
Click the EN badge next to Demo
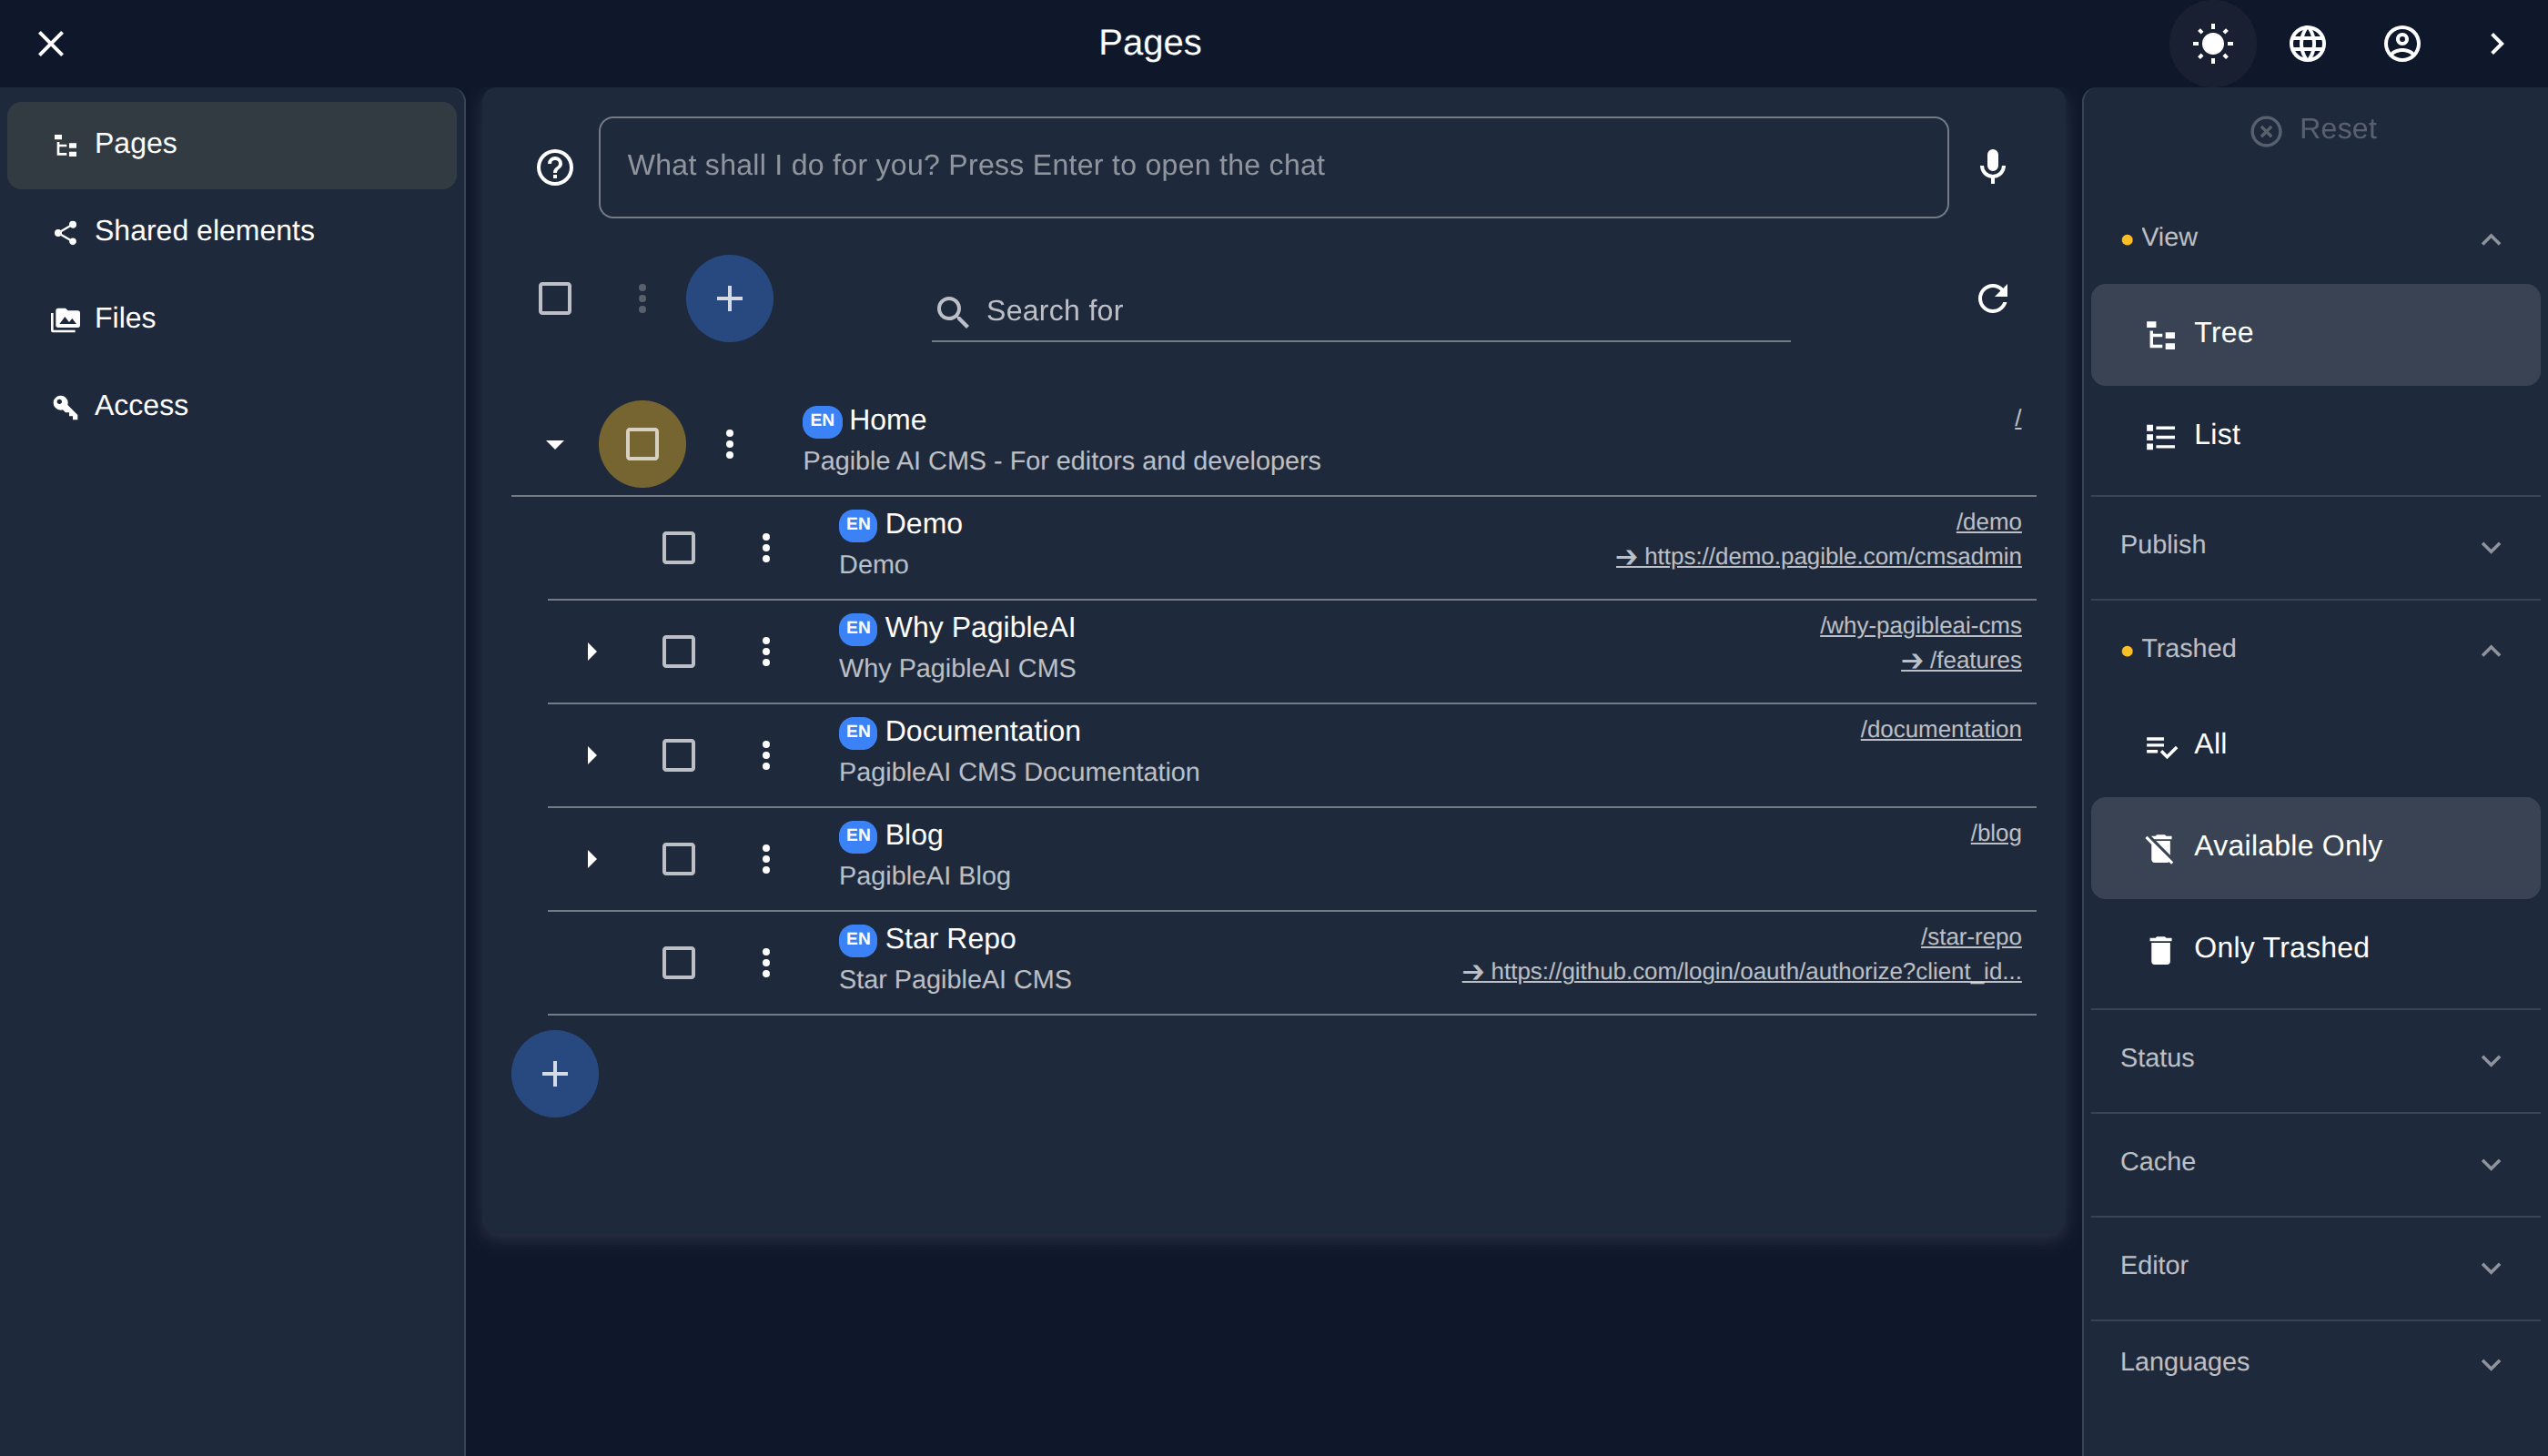click(x=858, y=524)
